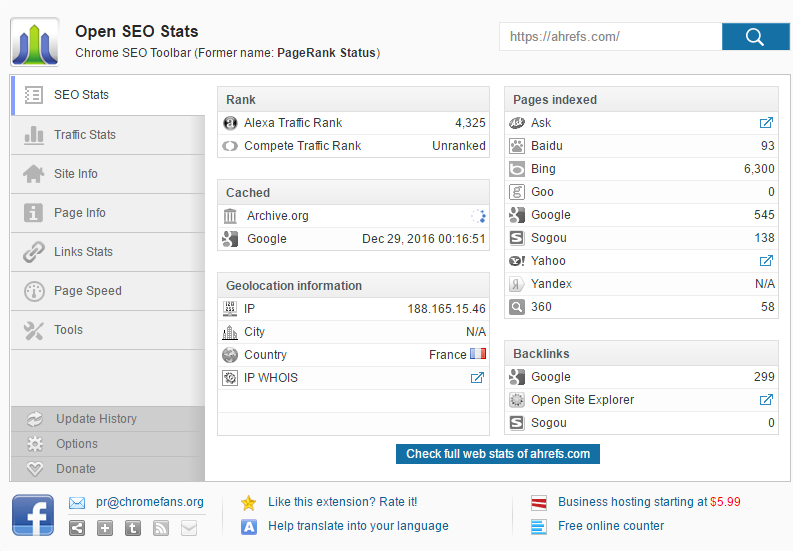Viewport: 793px width, 551px height.
Task: Click Like this extension? Rate it!
Action: point(342,502)
